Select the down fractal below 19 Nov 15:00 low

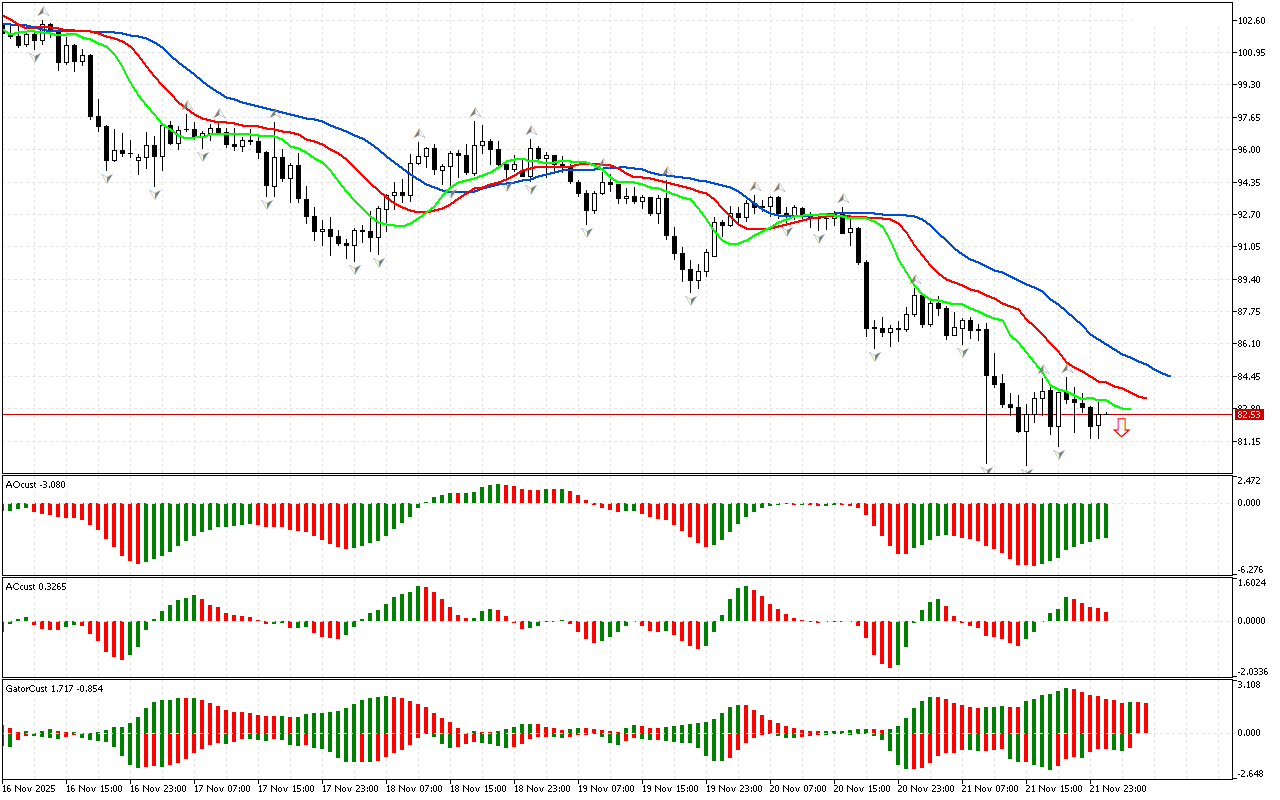(691, 300)
